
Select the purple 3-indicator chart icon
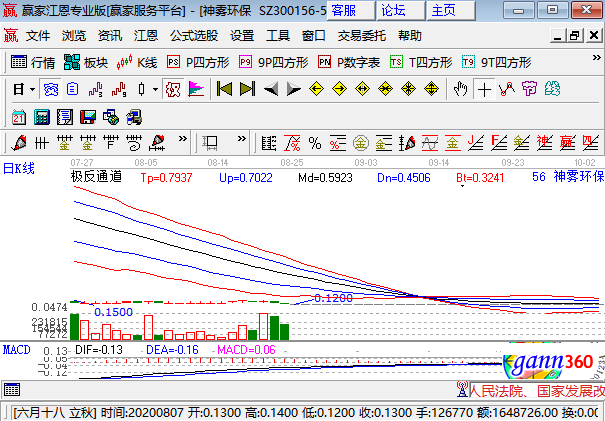click(x=95, y=90)
